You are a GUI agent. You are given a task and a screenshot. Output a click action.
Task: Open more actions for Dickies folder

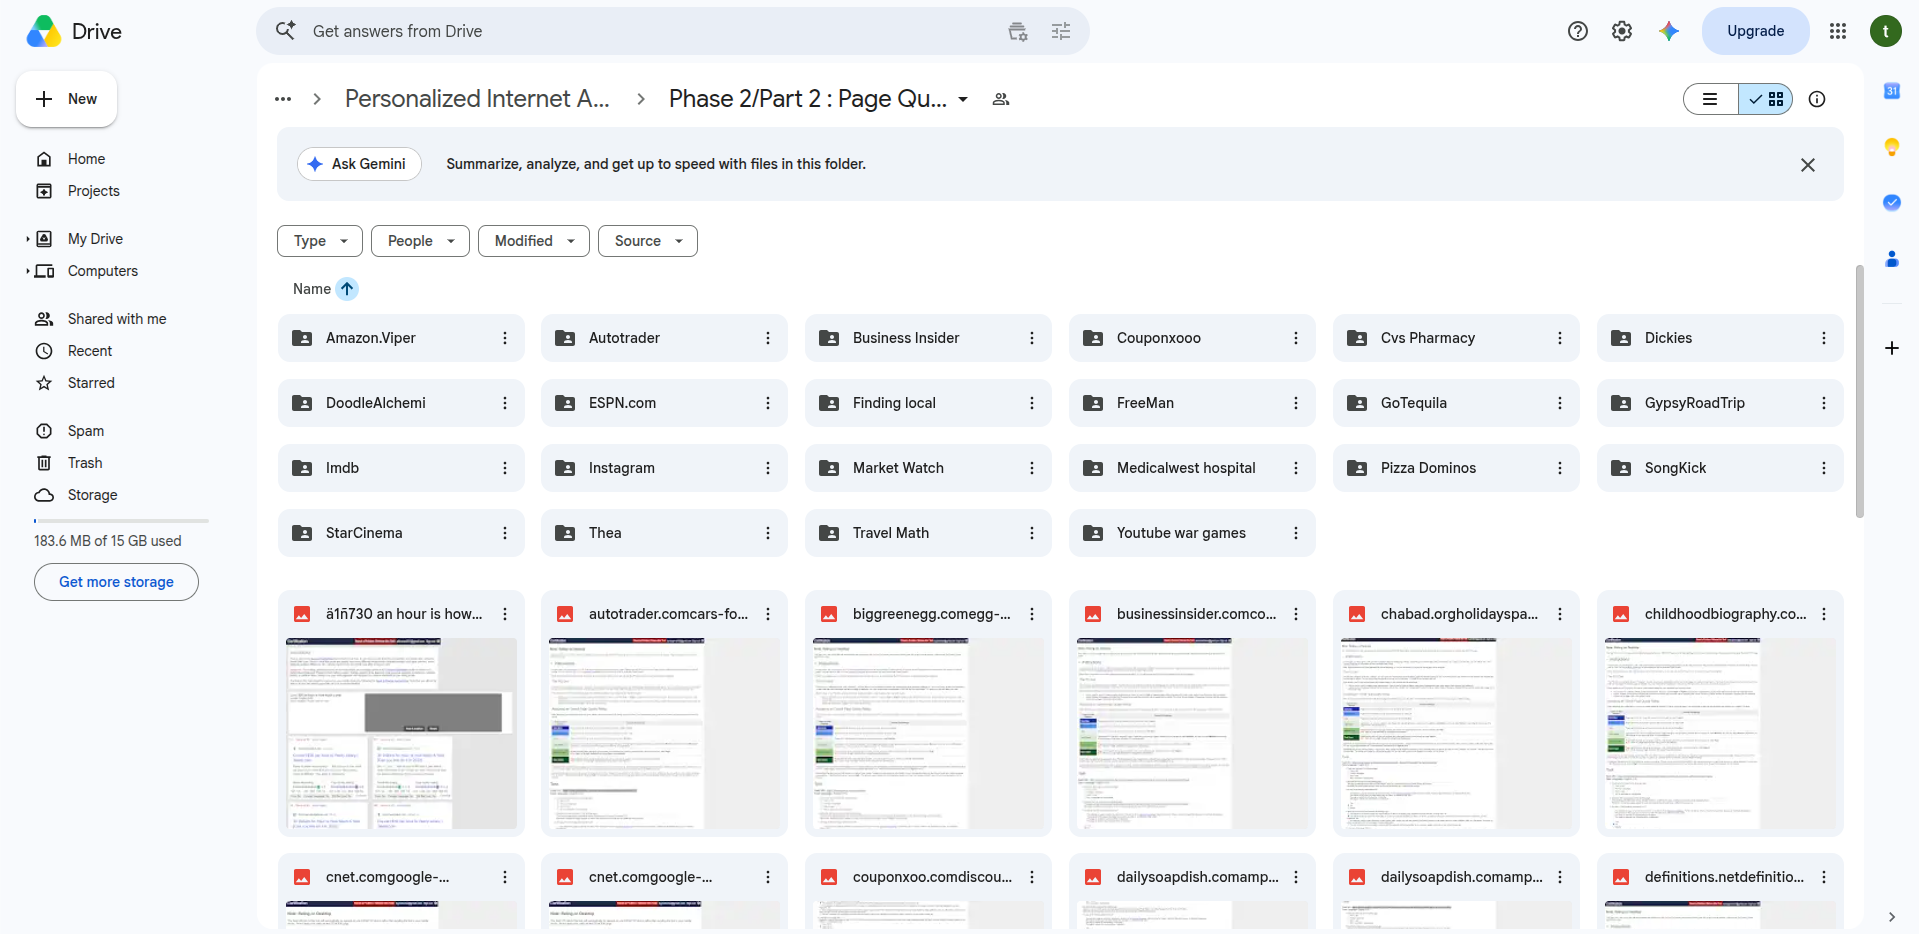pyautogui.click(x=1824, y=338)
